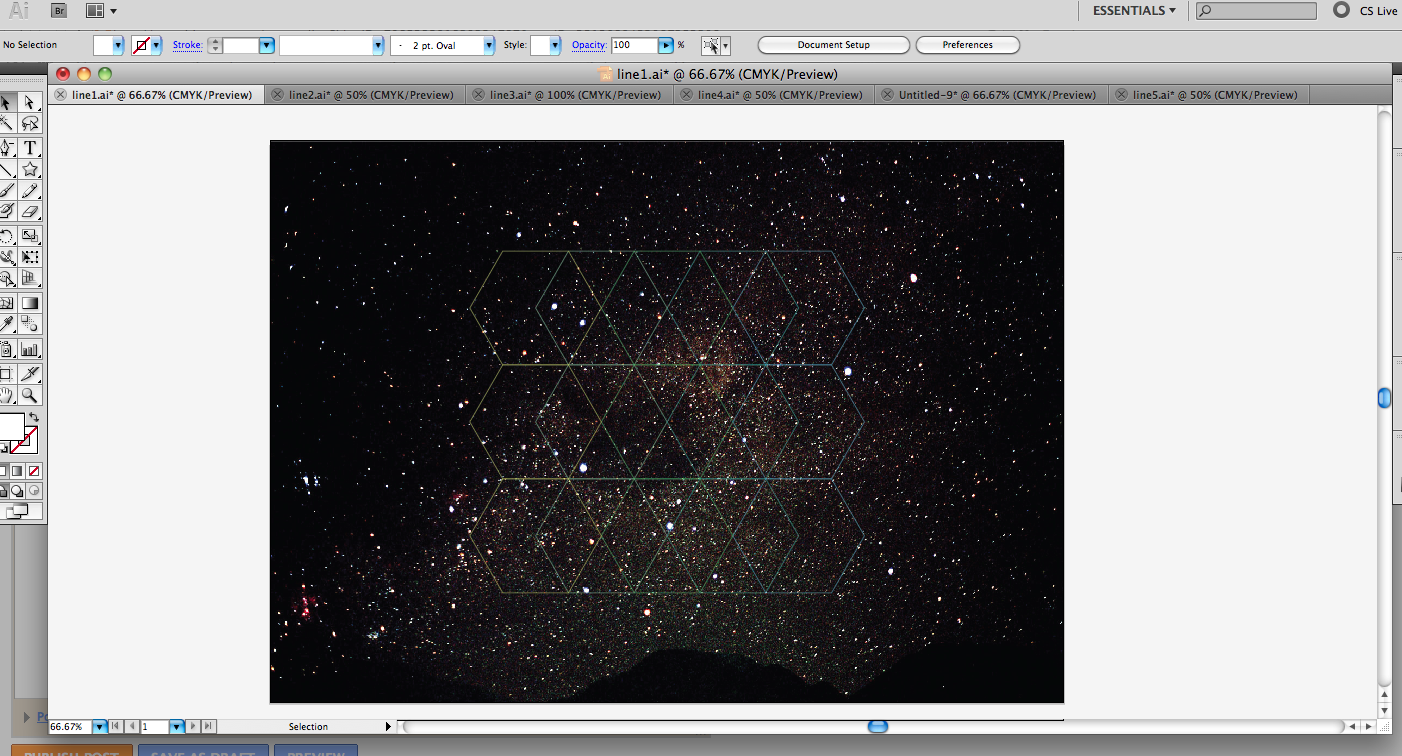Open the CS Live menu

pyautogui.click(x=1379, y=10)
